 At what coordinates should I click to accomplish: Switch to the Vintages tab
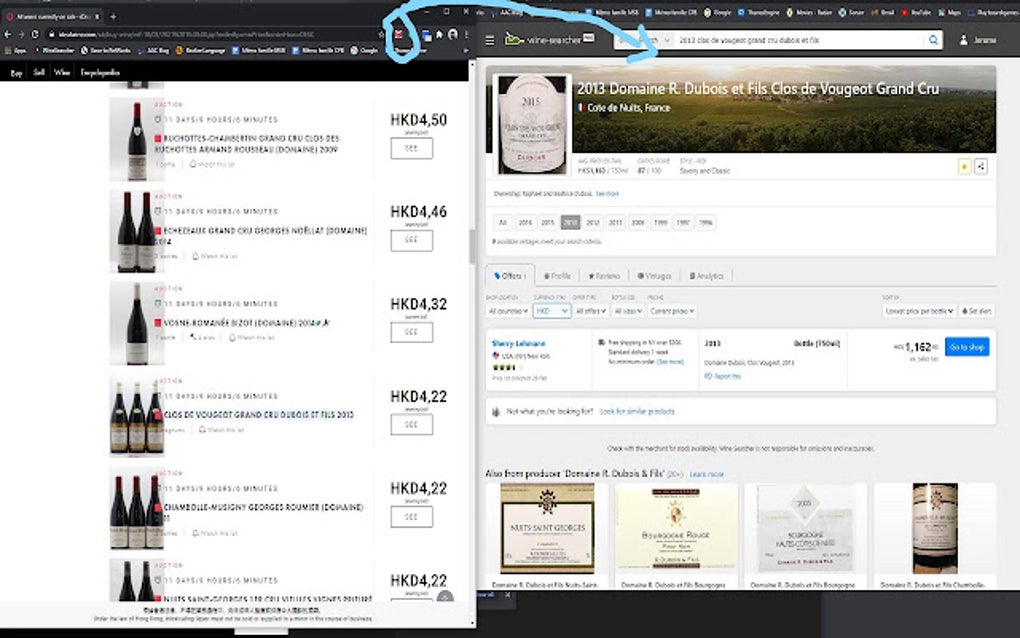[656, 276]
